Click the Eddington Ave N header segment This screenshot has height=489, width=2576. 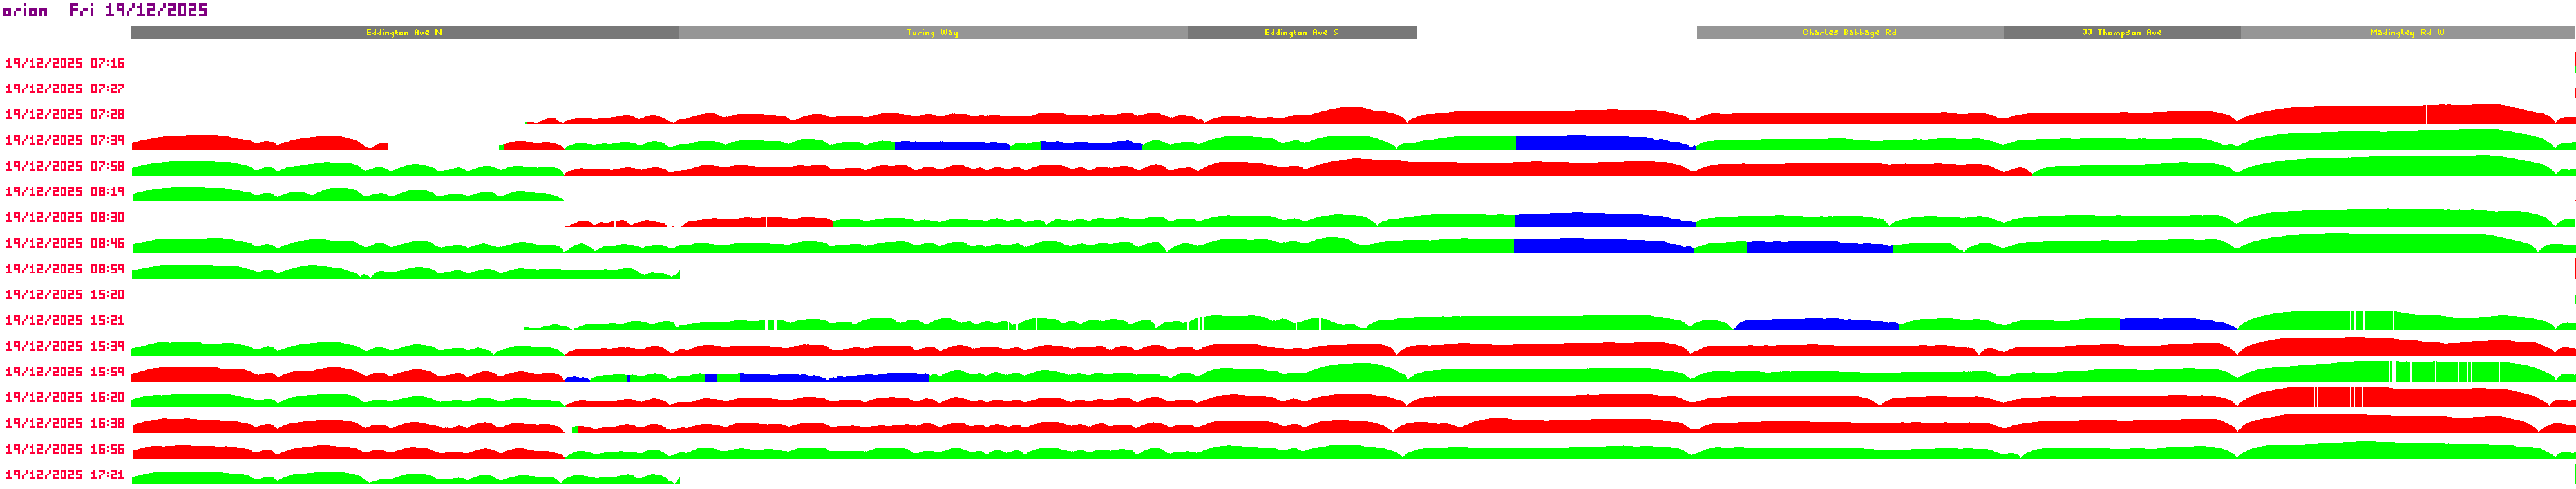(404, 33)
